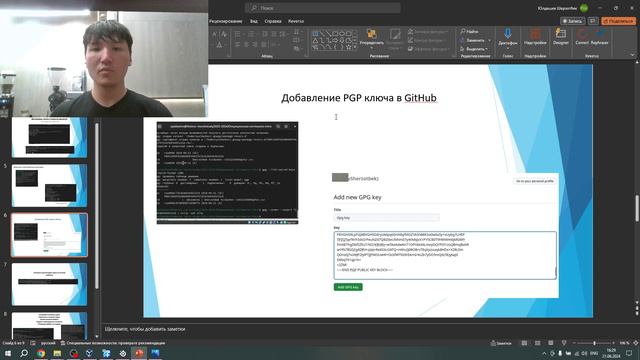Viewport: 640px width, 360px height.
Task: Toggle the Заметки notes pane
Action: [x=501, y=343]
